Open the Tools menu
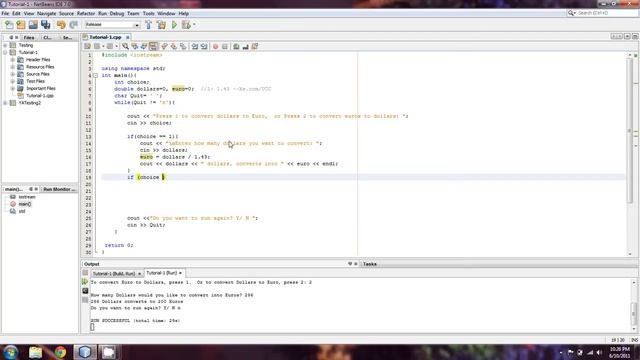 click(149, 13)
